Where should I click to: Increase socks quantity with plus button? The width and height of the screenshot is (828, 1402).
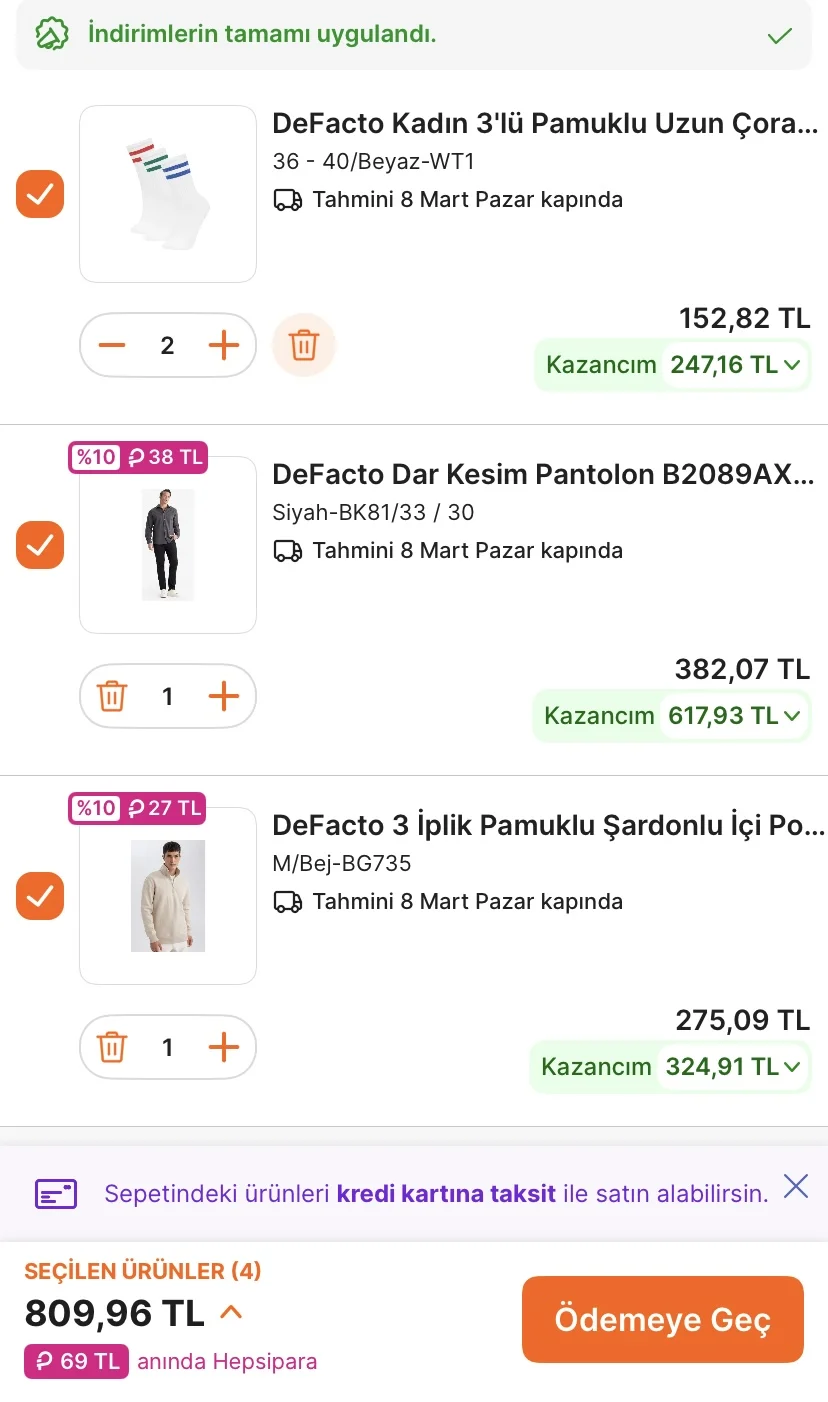click(224, 346)
